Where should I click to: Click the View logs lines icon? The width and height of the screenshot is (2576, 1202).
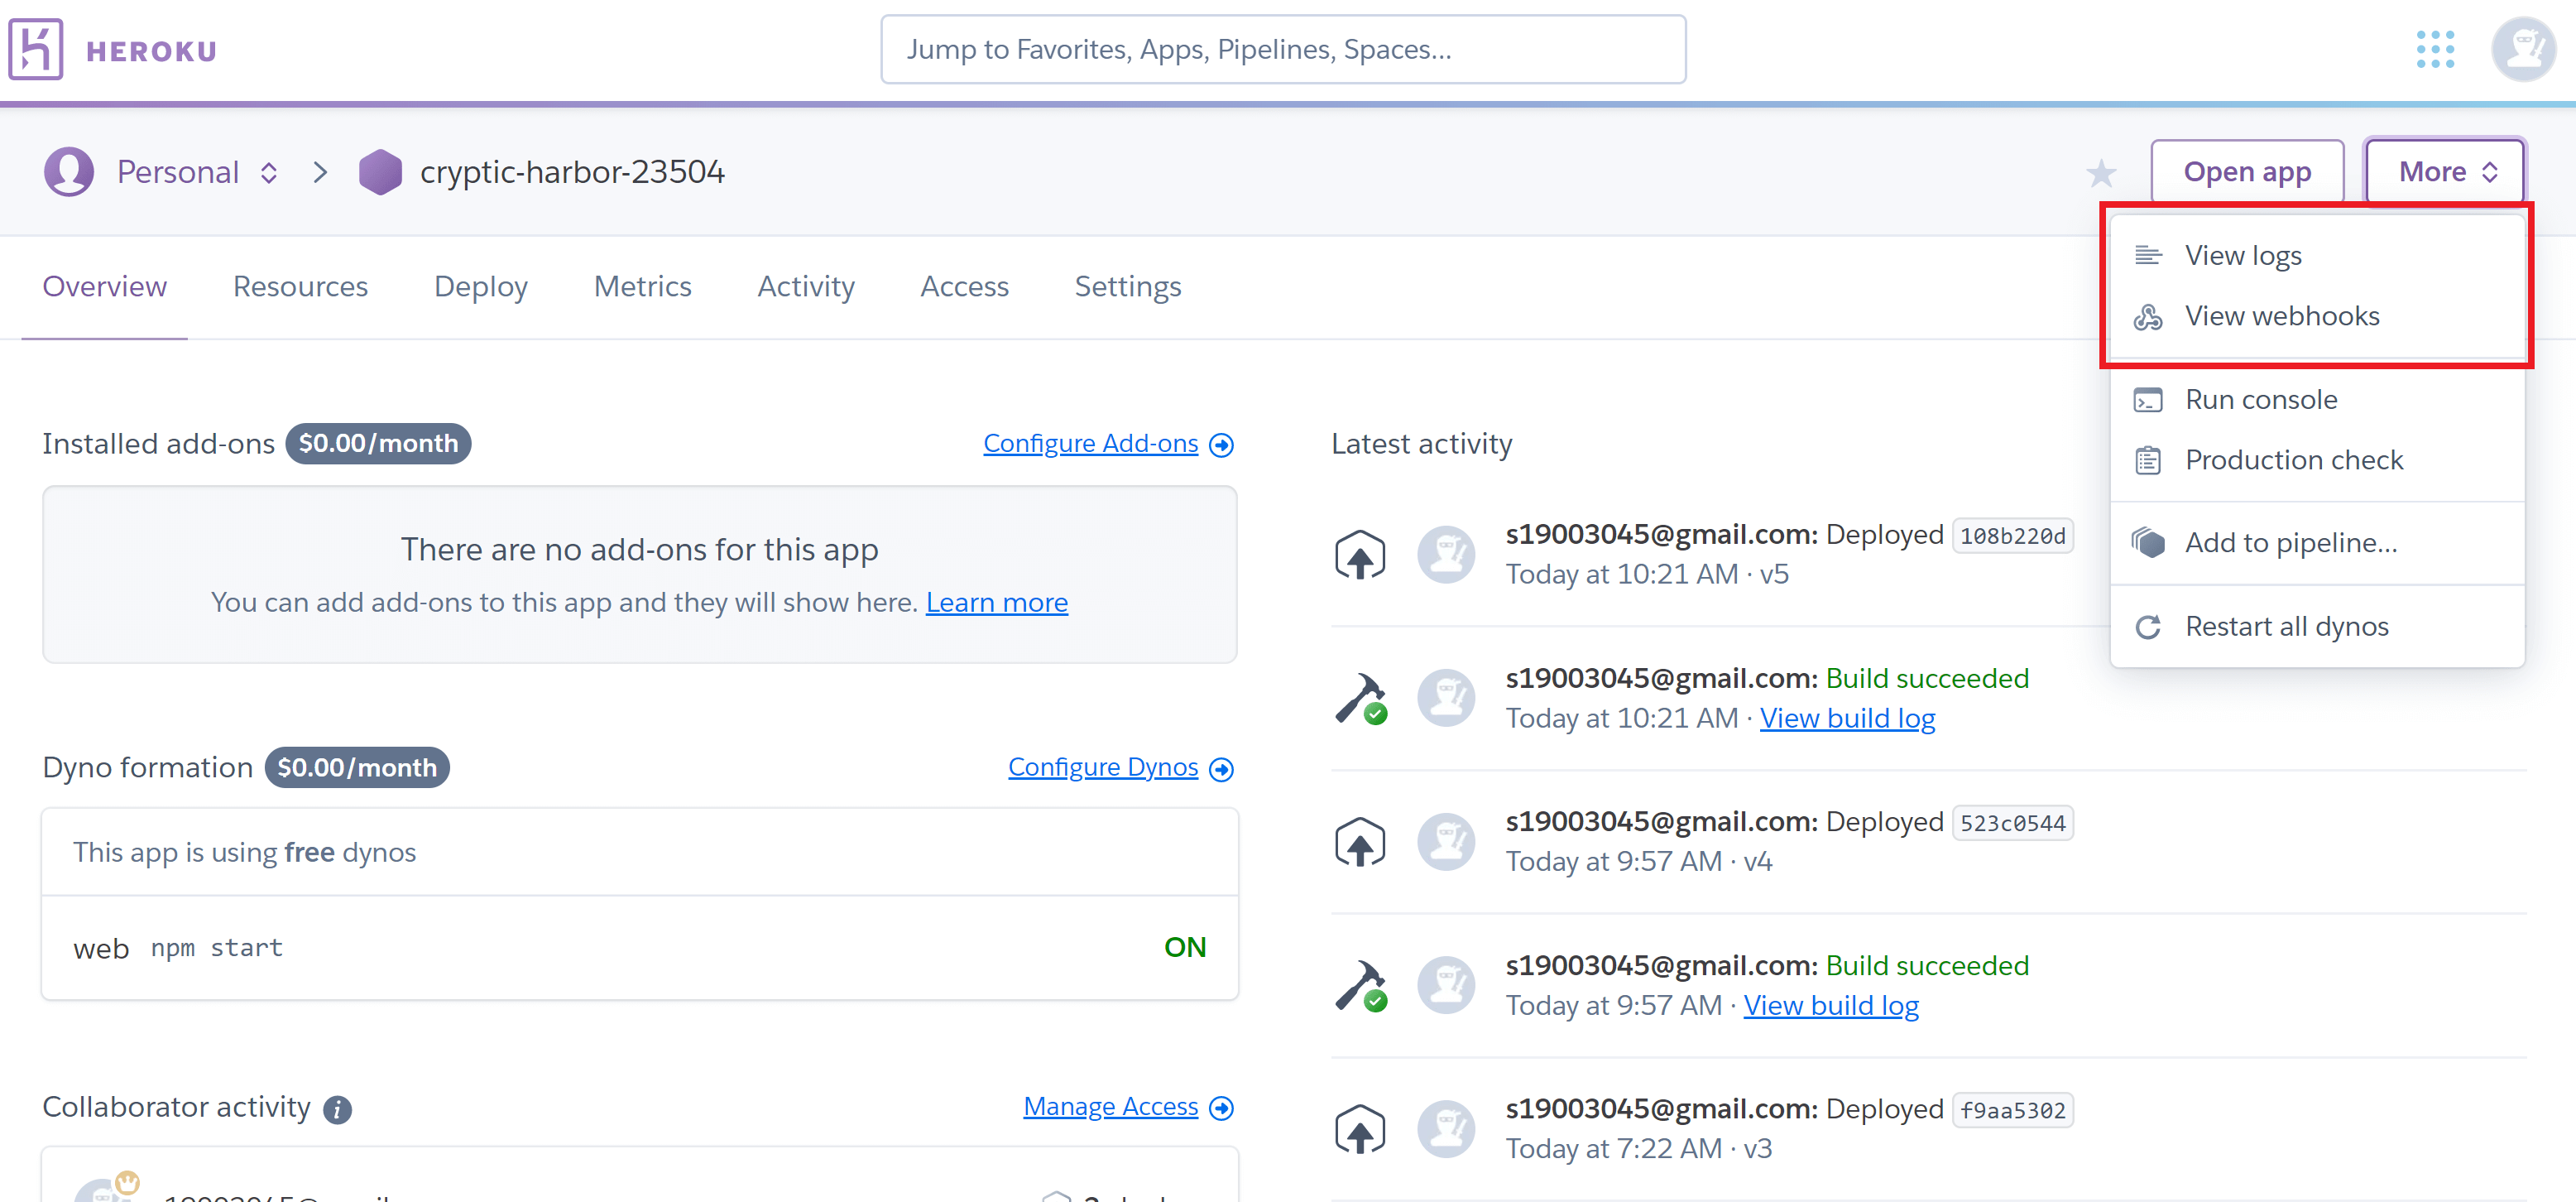[2147, 255]
